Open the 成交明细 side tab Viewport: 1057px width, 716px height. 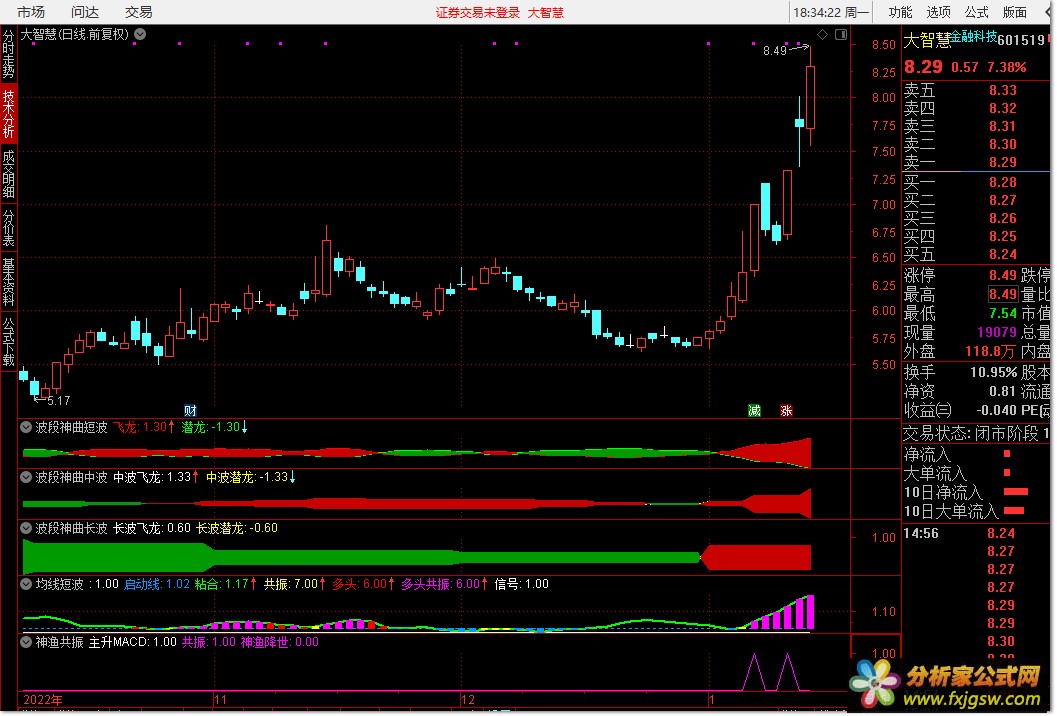pyautogui.click(x=8, y=173)
